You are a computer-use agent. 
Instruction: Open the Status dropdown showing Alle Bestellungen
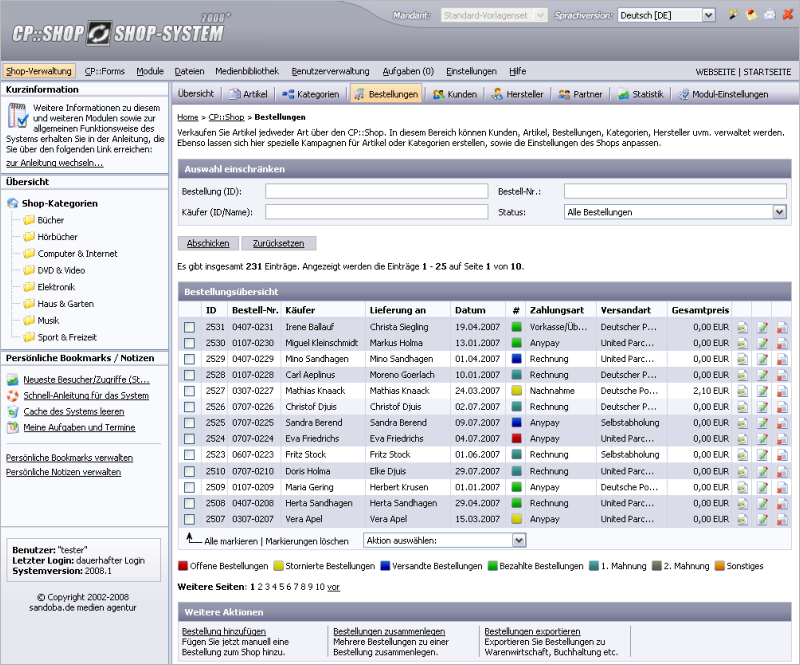pos(675,212)
